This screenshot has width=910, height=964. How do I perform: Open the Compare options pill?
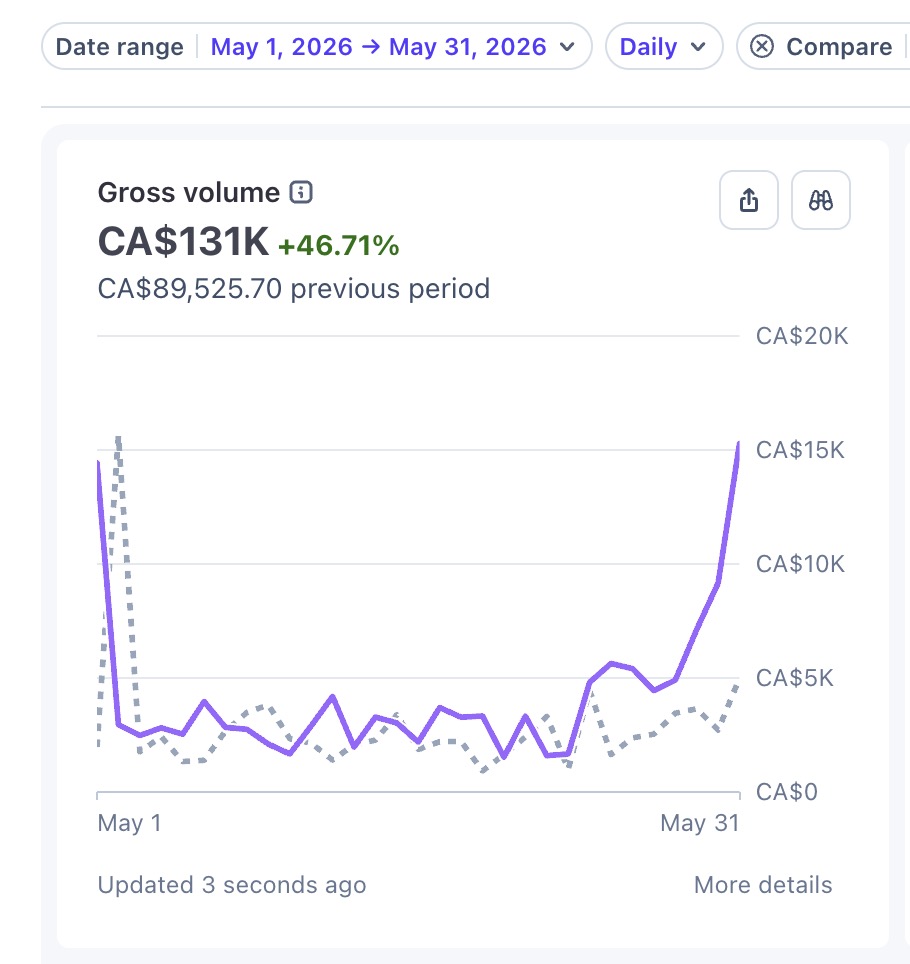click(x=823, y=46)
